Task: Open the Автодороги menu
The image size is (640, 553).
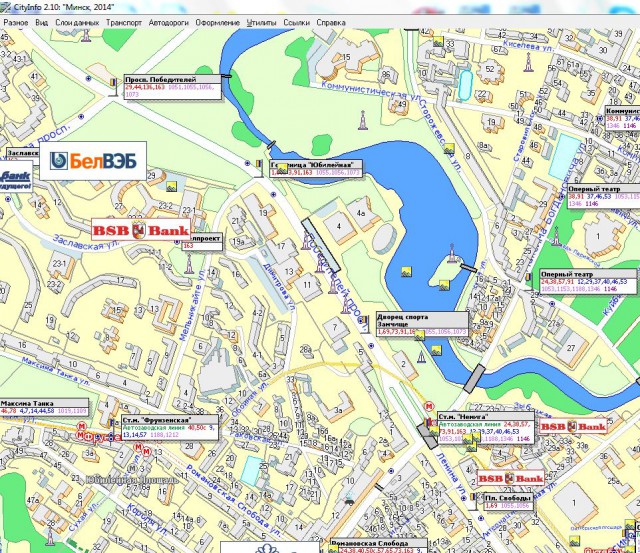Action: [169, 22]
